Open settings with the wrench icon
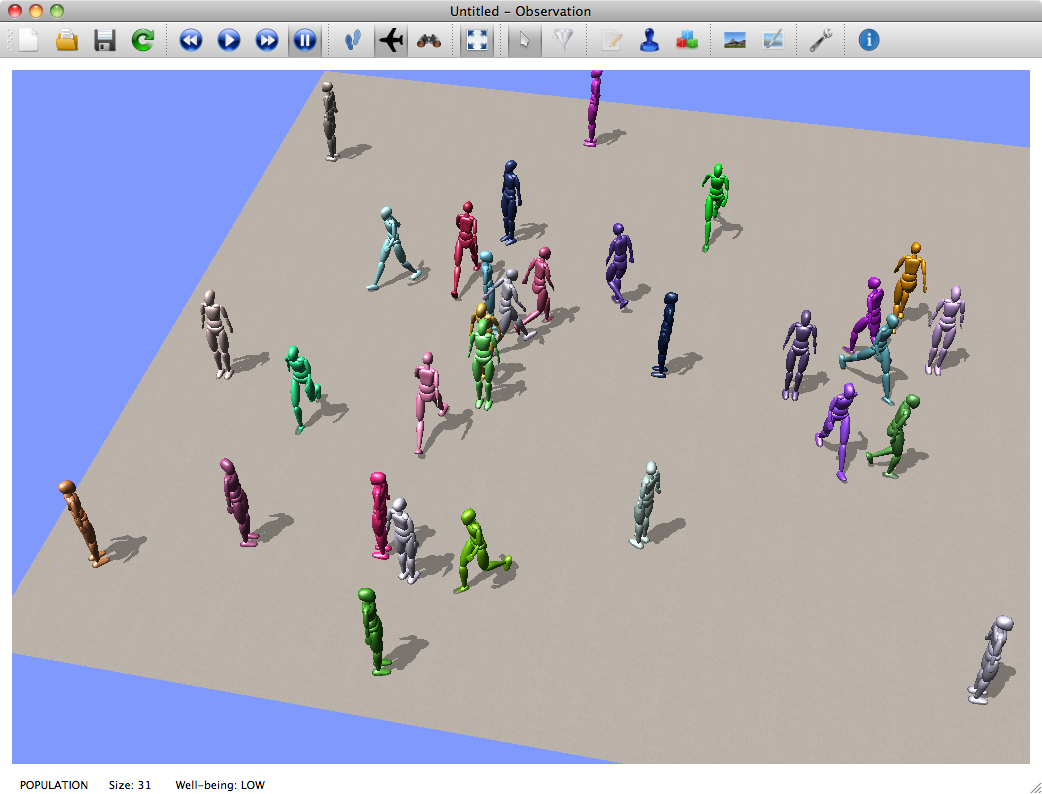 pyautogui.click(x=821, y=40)
